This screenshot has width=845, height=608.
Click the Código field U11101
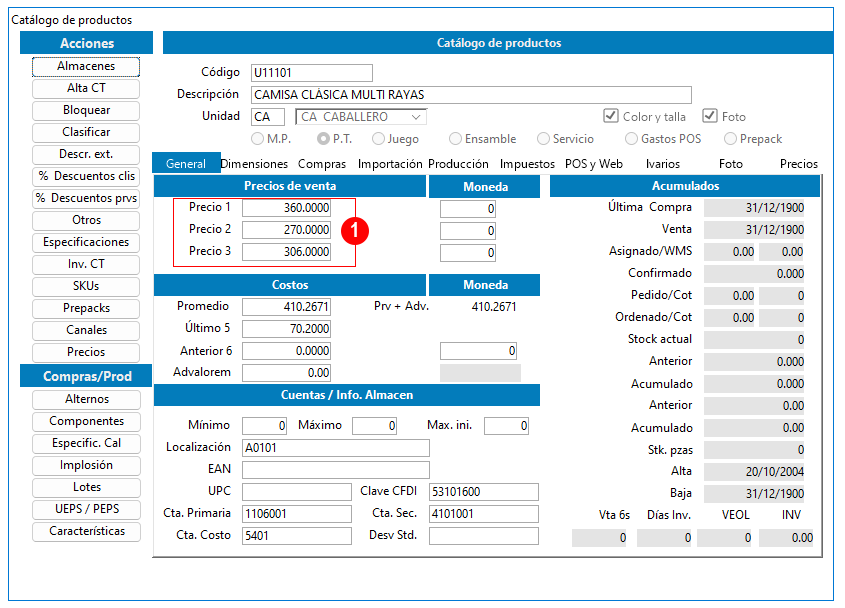click(311, 73)
